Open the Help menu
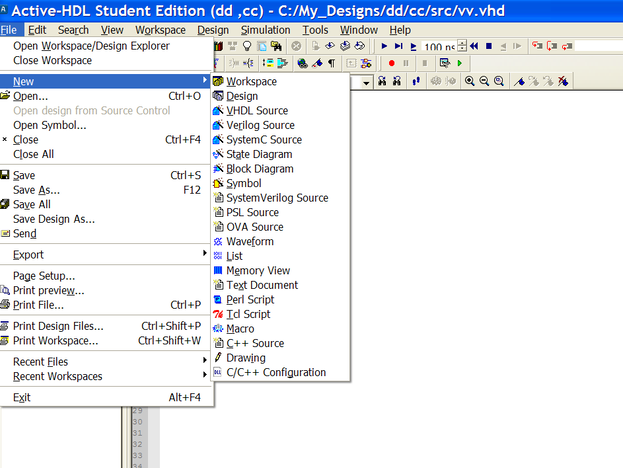This screenshot has width=623, height=468. pos(400,30)
